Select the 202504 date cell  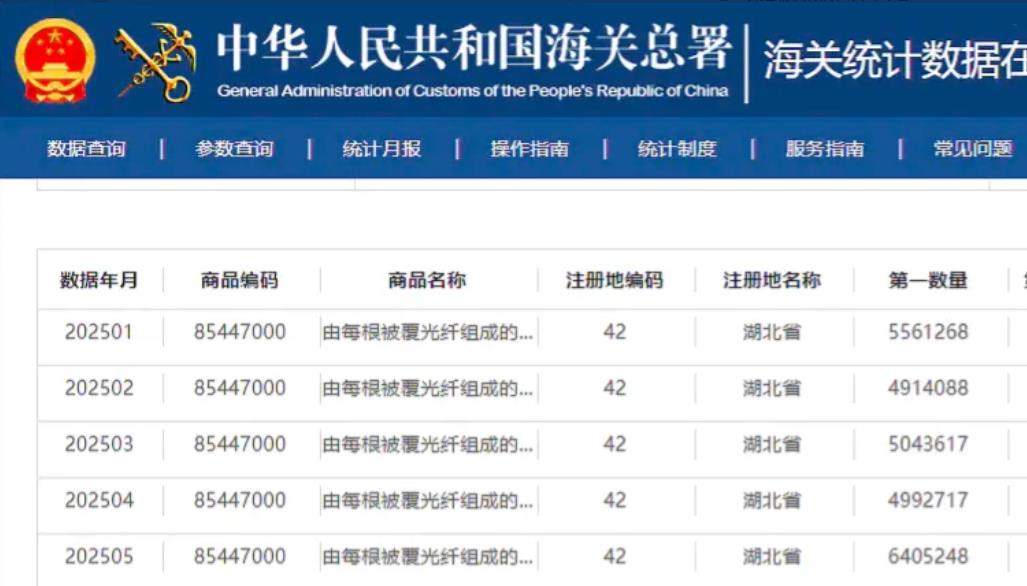click(x=99, y=501)
